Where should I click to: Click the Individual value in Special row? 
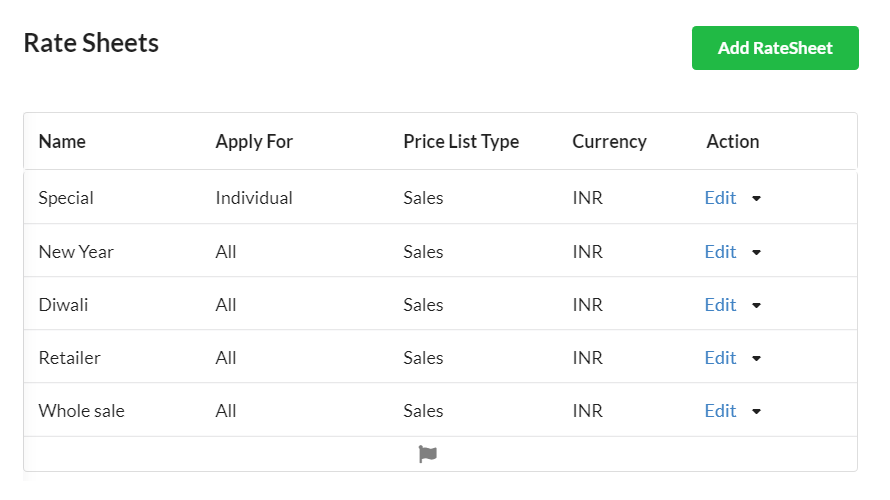coord(254,198)
